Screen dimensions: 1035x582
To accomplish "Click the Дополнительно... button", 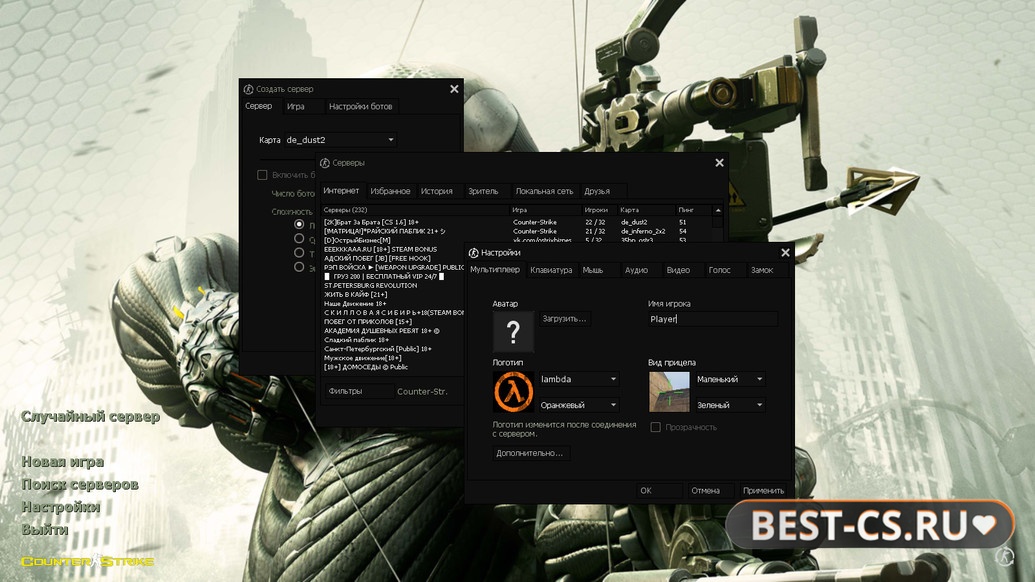I will click(530, 453).
